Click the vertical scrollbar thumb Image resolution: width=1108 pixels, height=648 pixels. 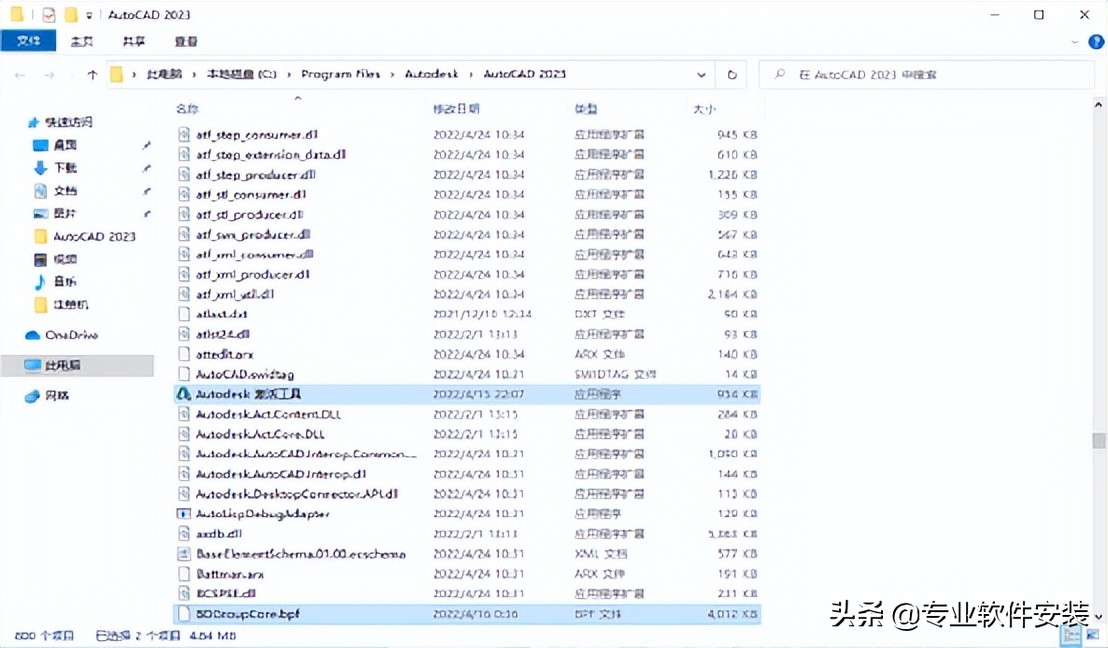pos(1098,440)
